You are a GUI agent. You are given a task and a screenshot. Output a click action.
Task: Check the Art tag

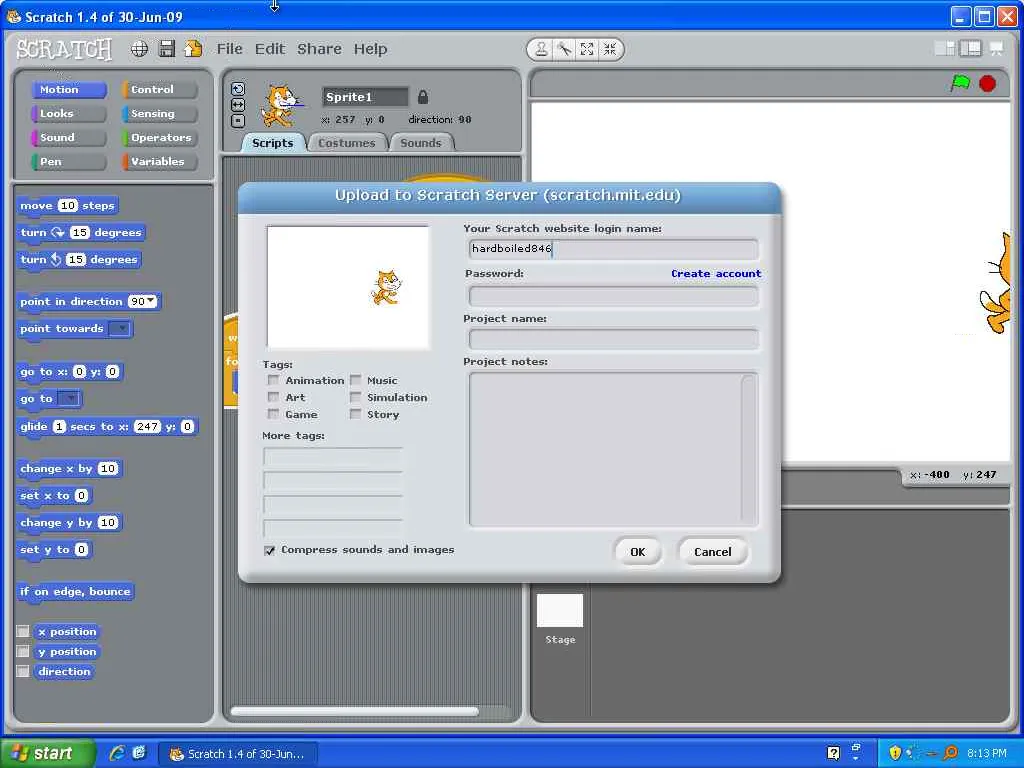[274, 397]
